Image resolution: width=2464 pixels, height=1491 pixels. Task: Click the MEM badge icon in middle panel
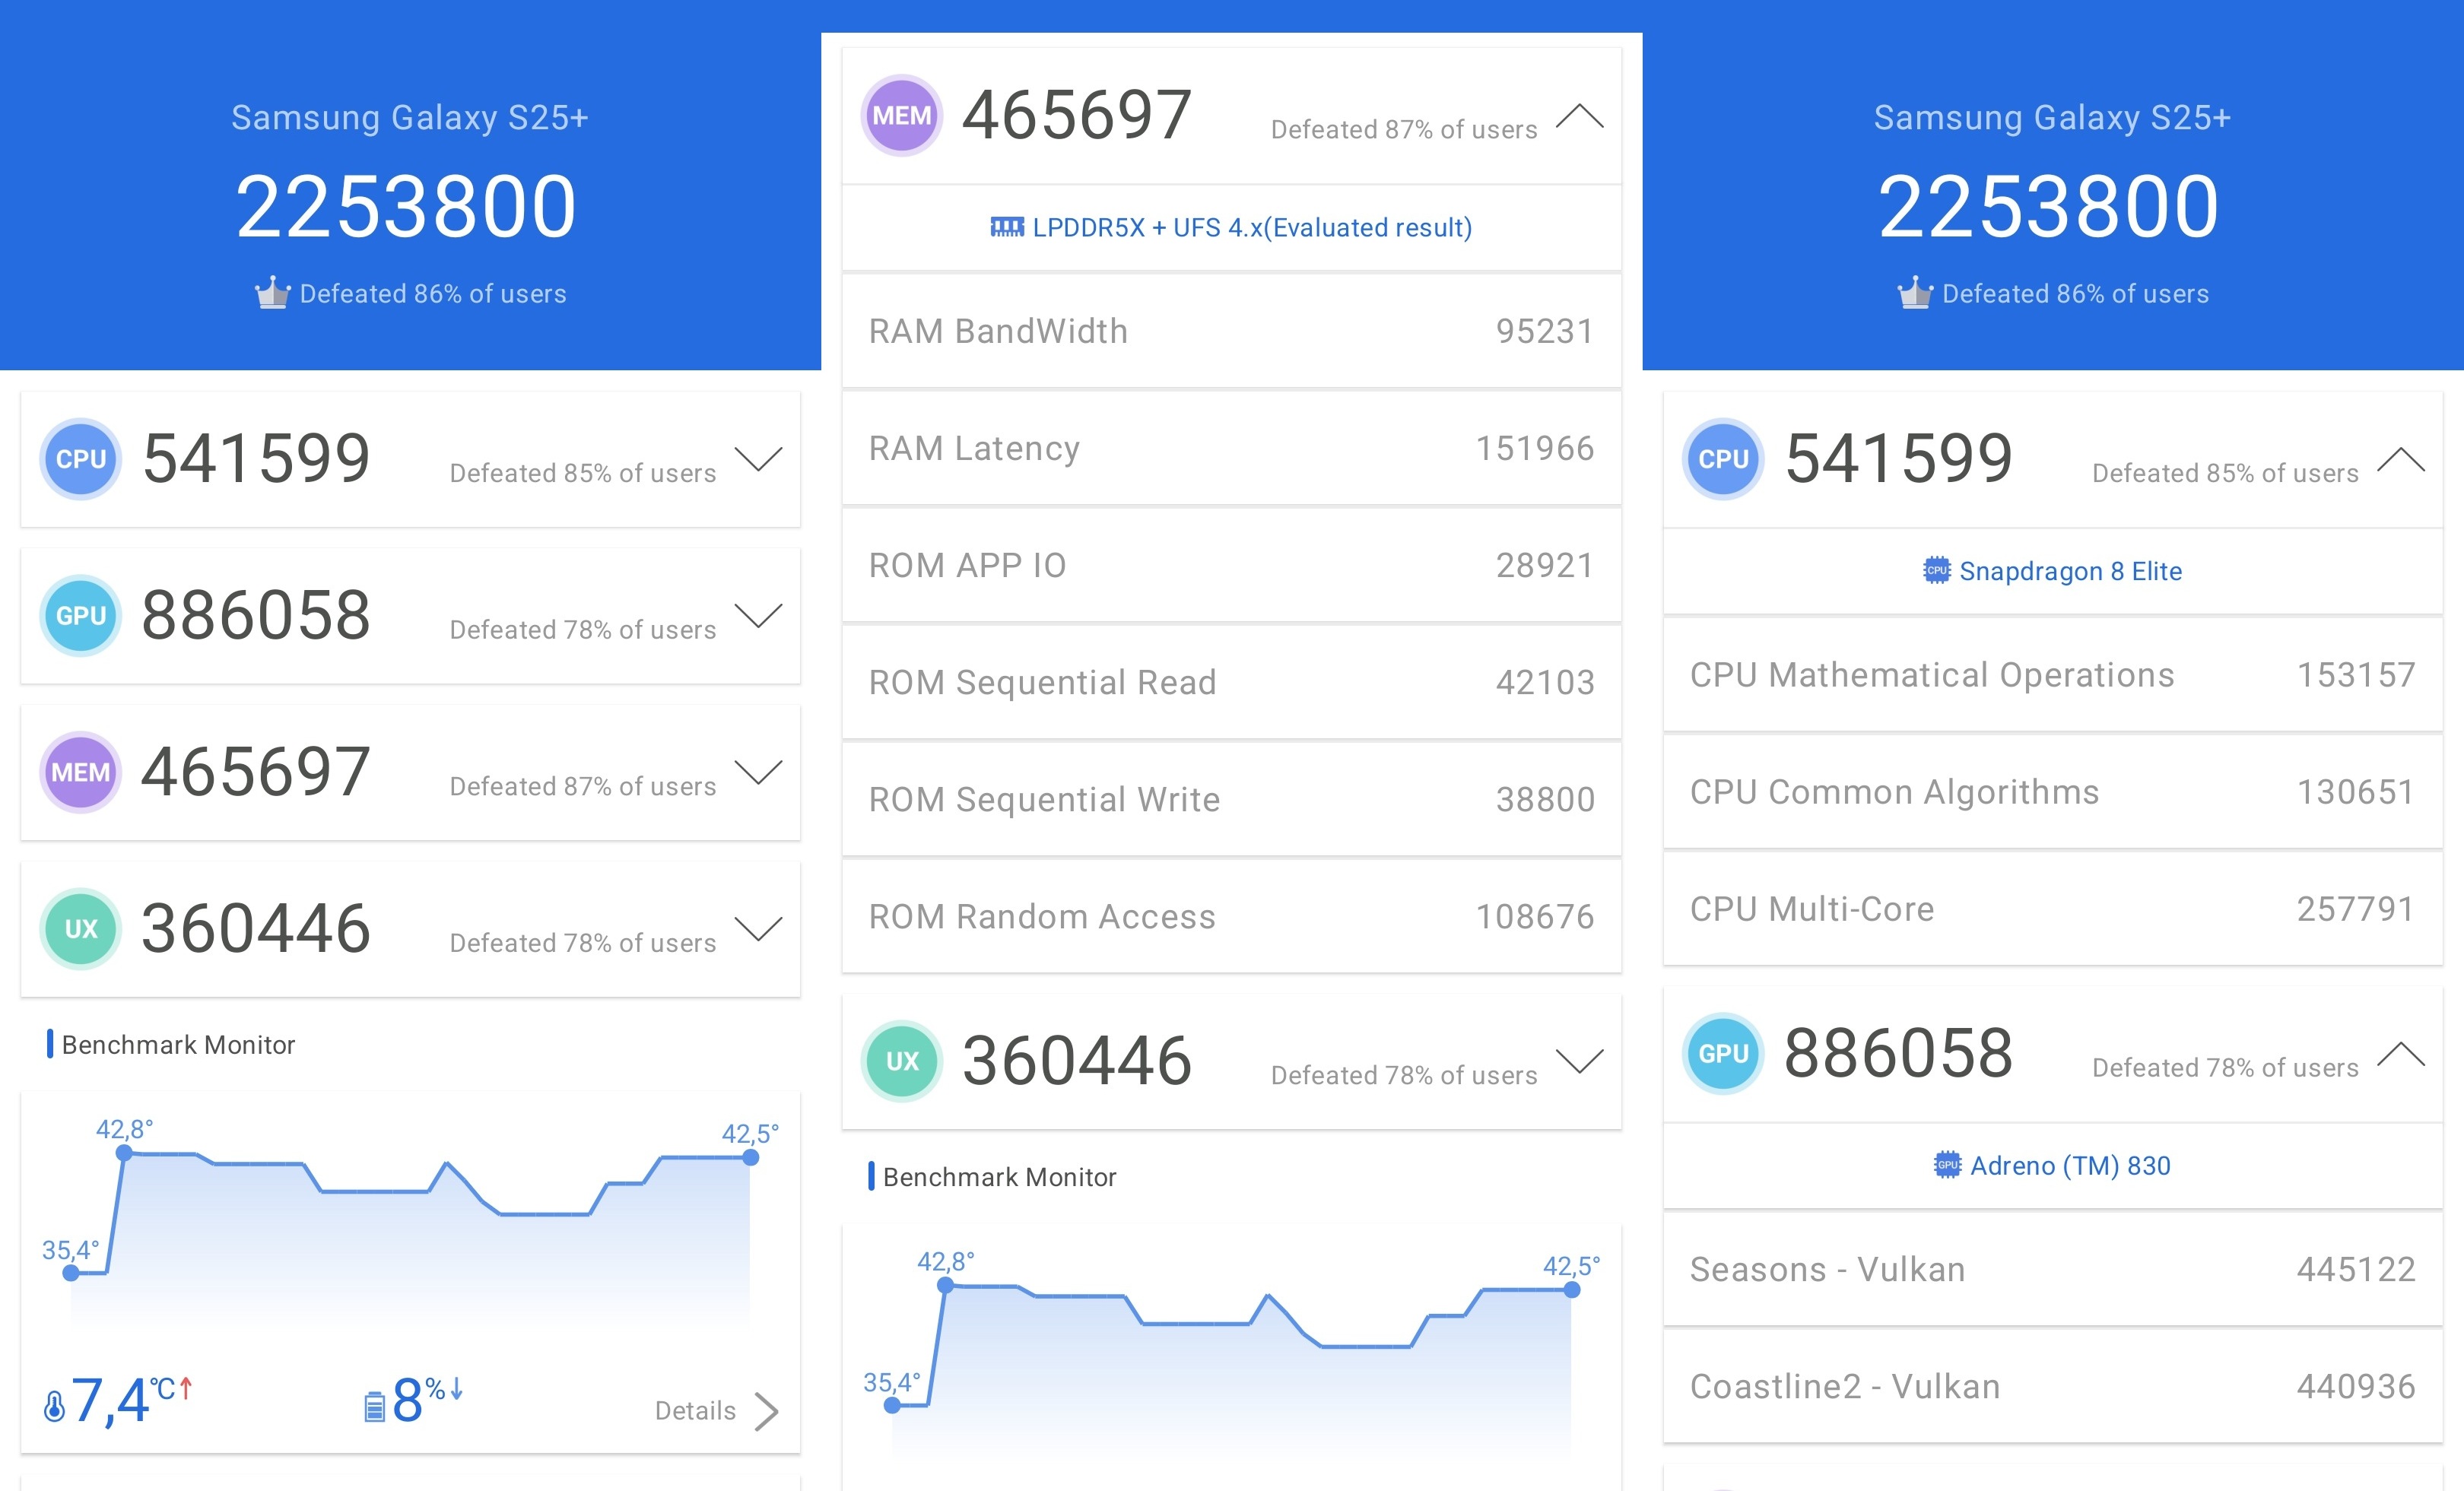[902, 116]
